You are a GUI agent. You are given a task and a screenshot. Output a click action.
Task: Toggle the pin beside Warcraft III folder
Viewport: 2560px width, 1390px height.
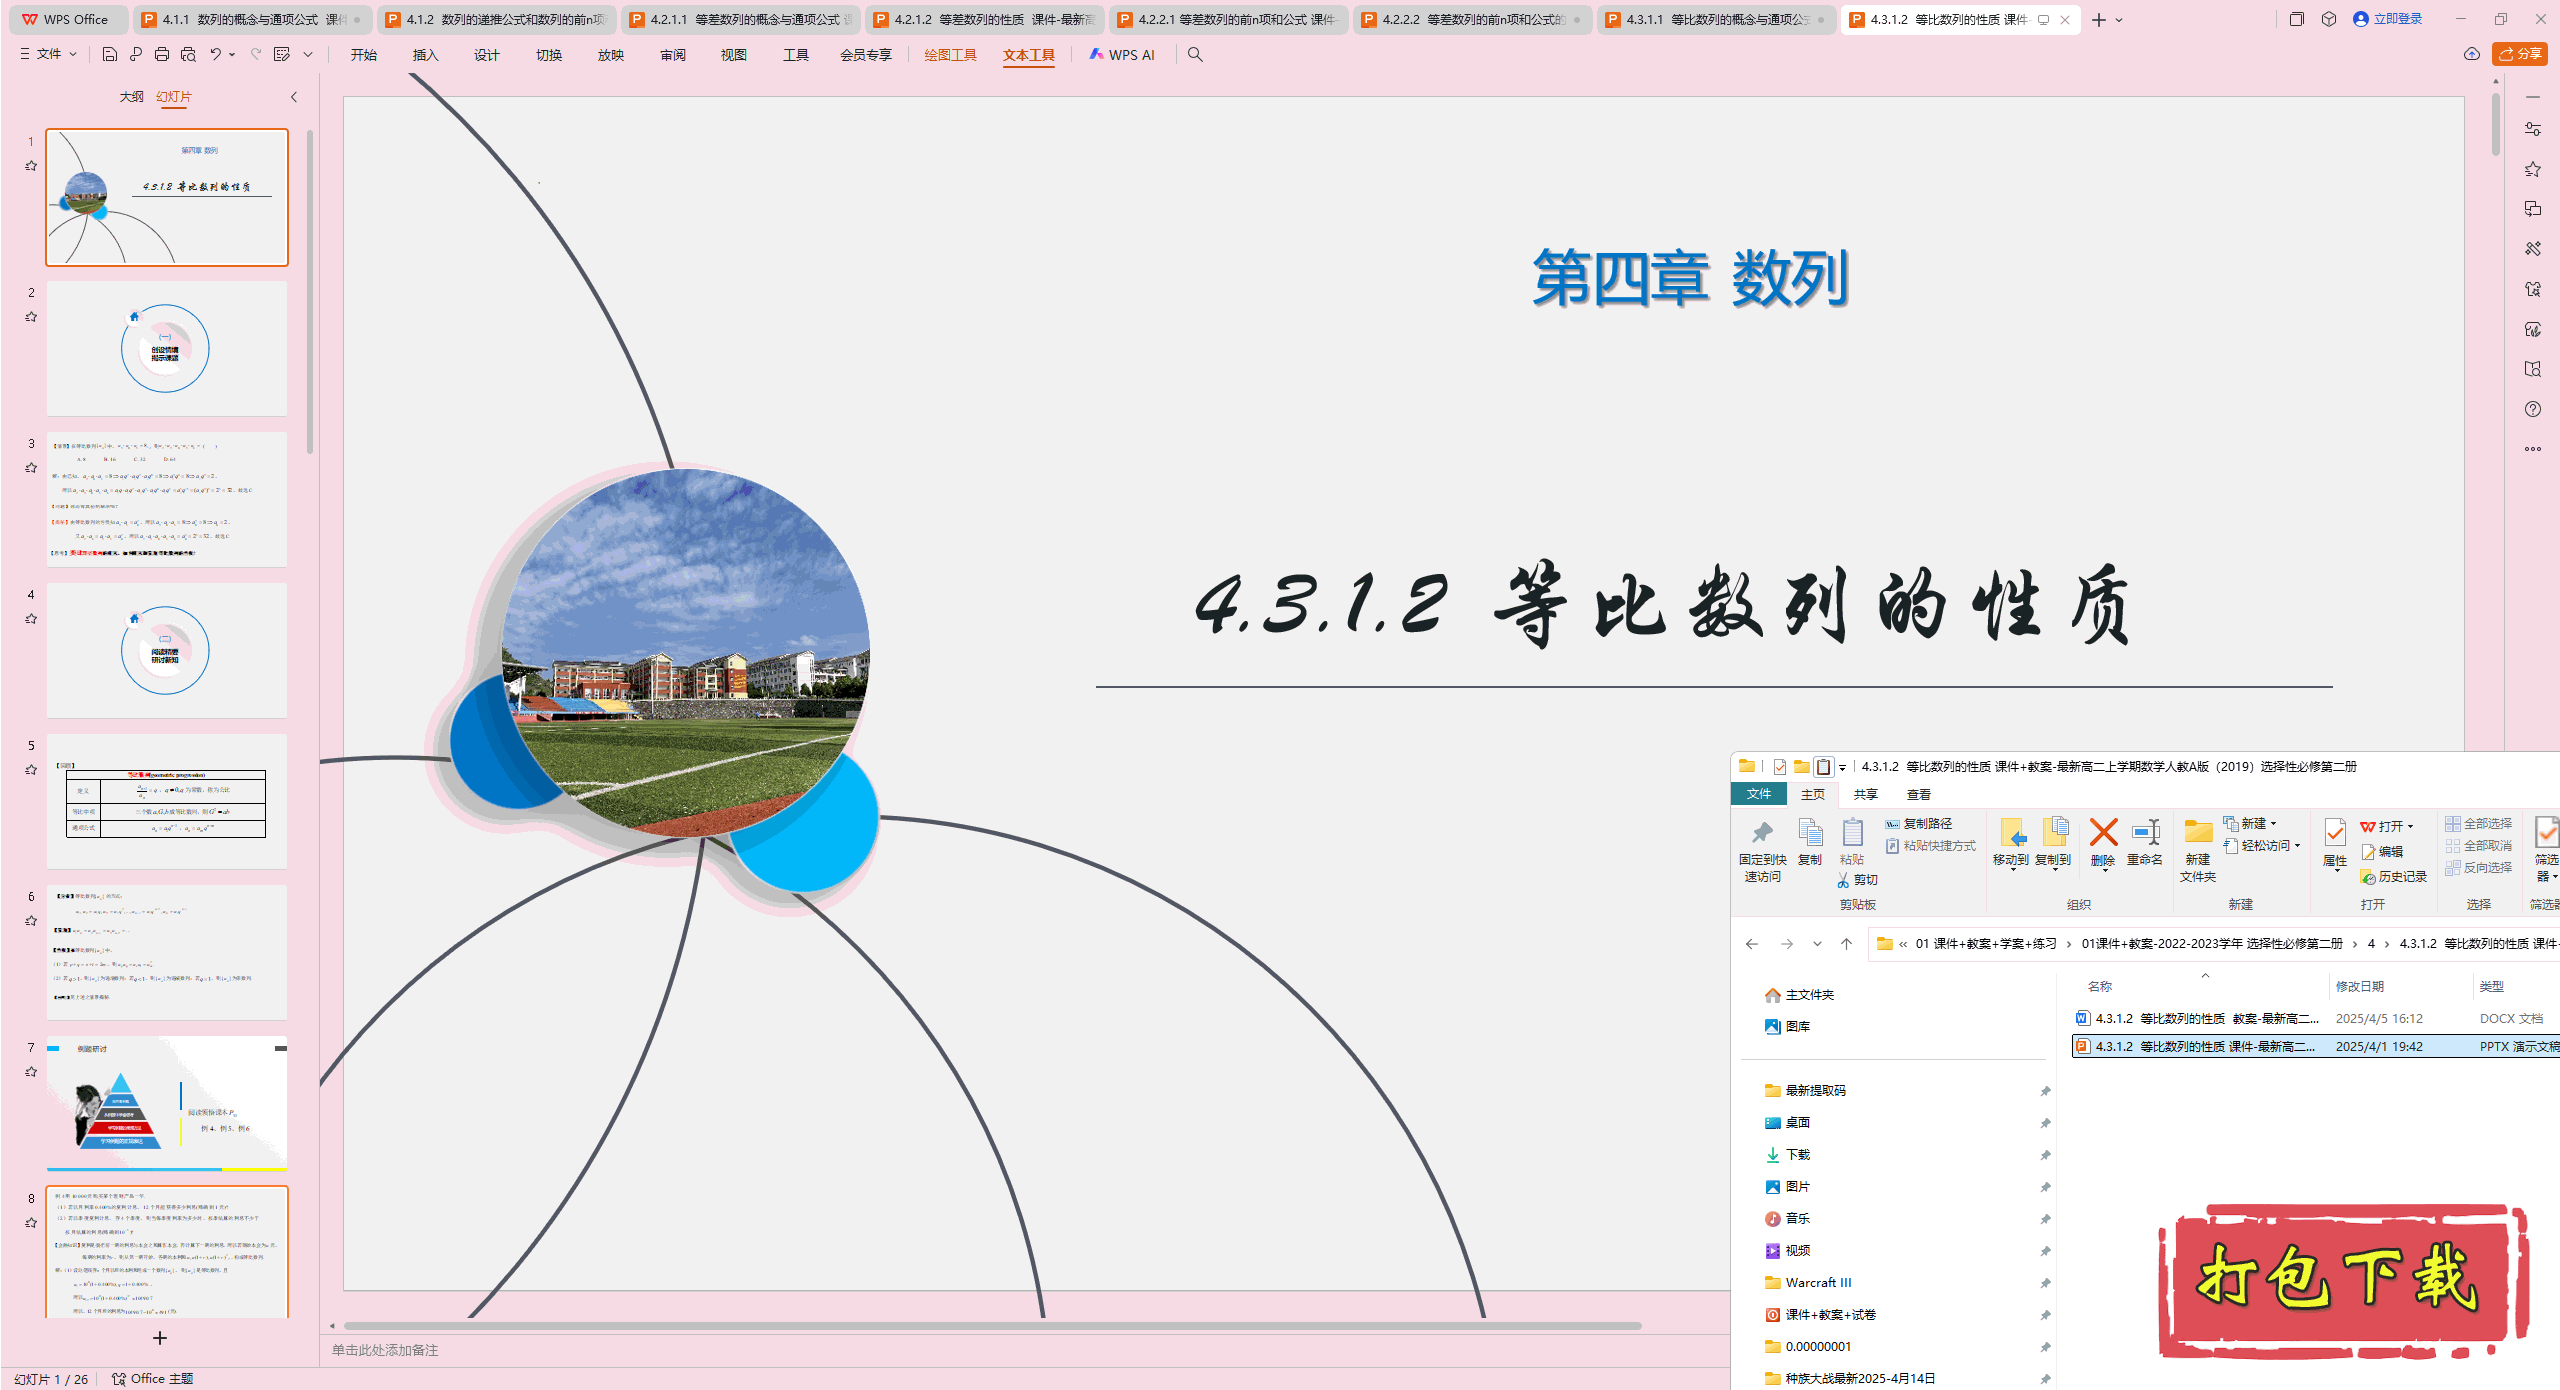coord(2045,1283)
